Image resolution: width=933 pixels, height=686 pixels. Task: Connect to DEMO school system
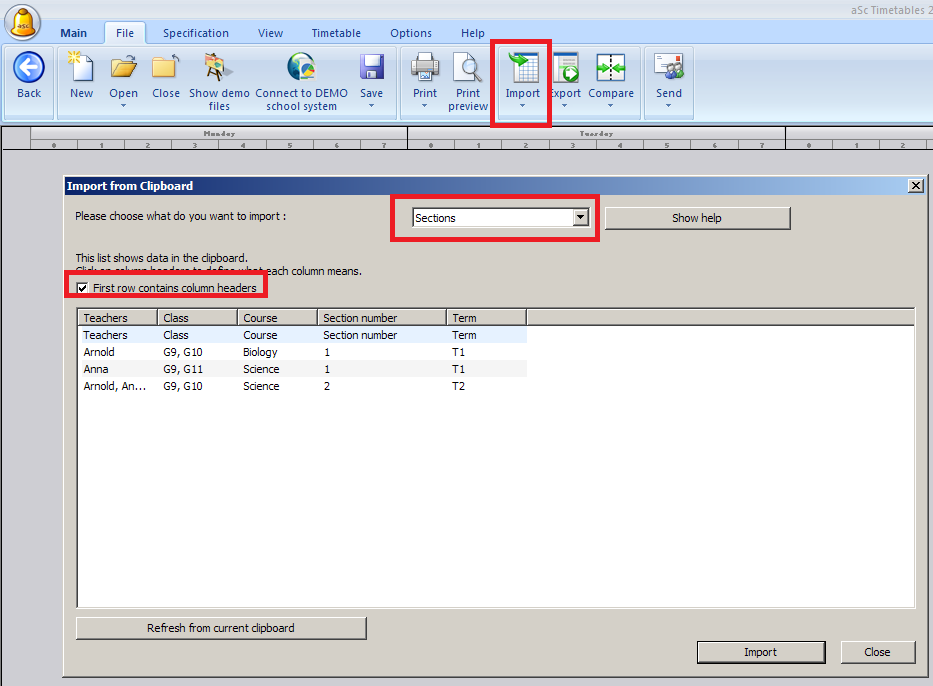(x=301, y=68)
